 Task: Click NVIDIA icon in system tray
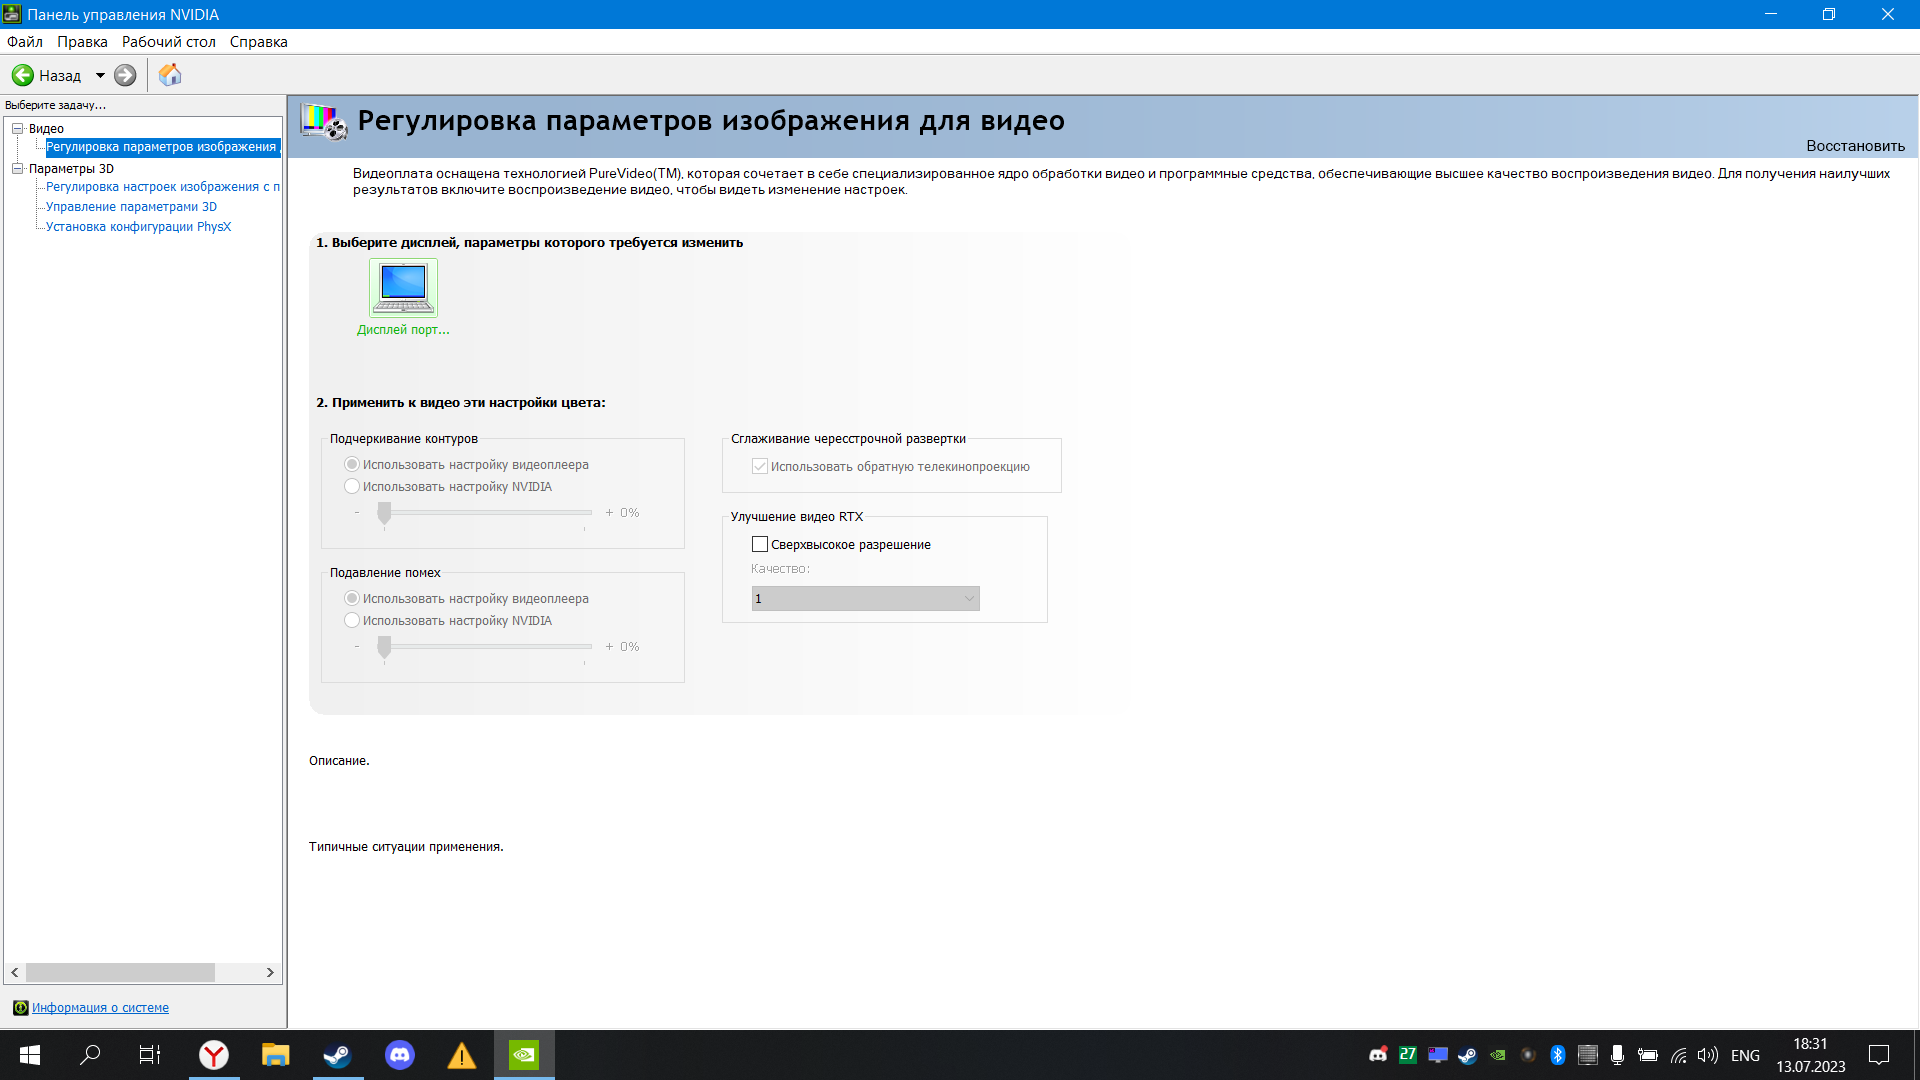(x=1498, y=1055)
